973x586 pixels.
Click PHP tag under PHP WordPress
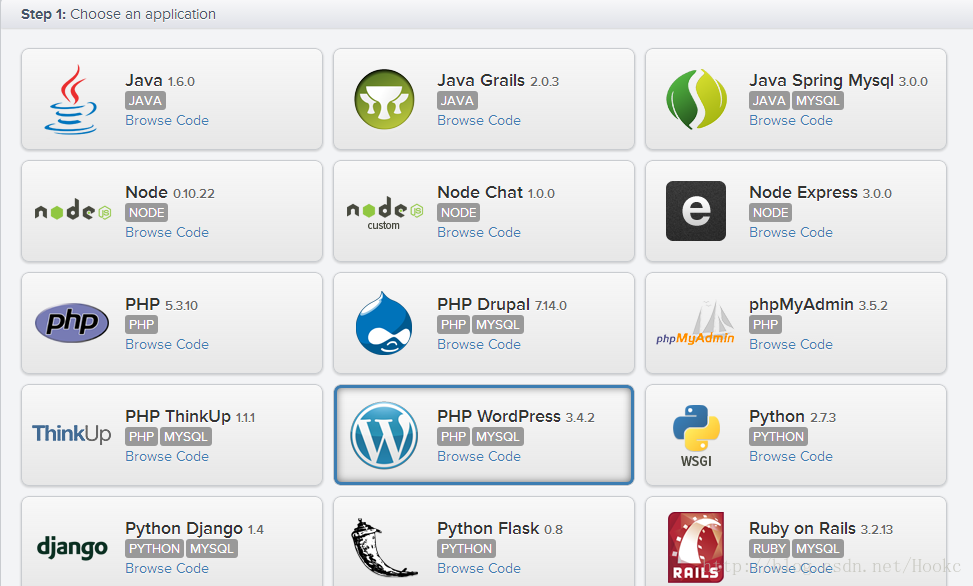[x=454, y=436]
